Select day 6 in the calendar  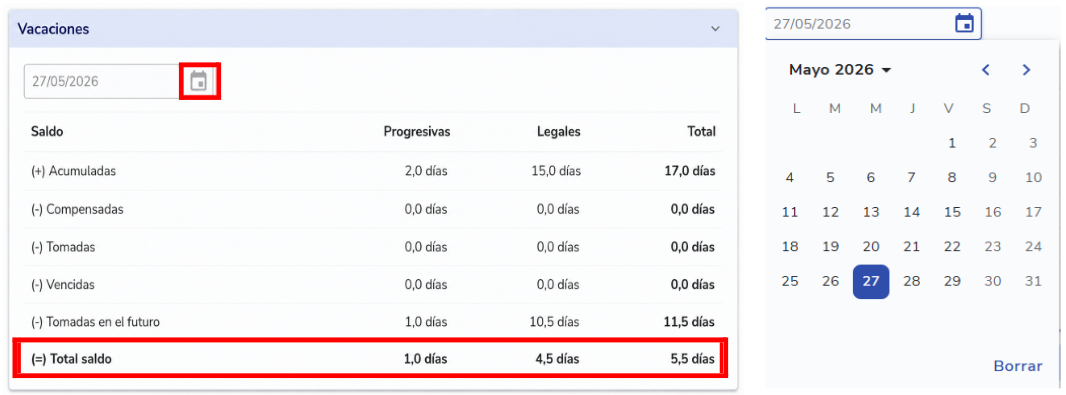point(871,177)
